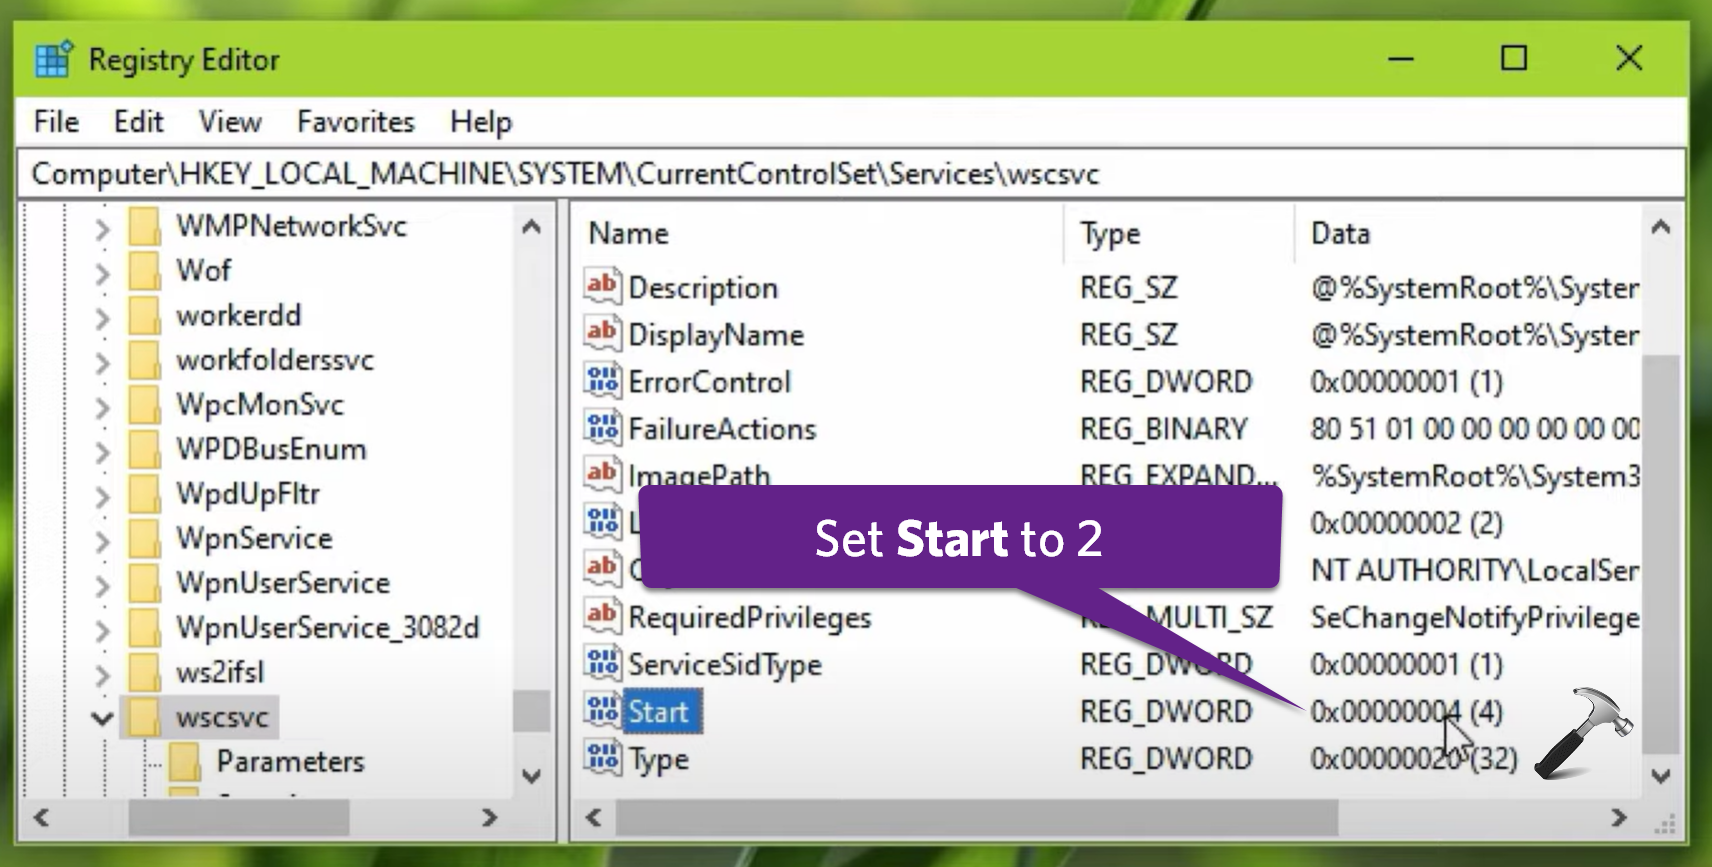Click the WpdUpFltr folder icon
This screenshot has height=867, width=1712.
pyautogui.click(x=145, y=493)
